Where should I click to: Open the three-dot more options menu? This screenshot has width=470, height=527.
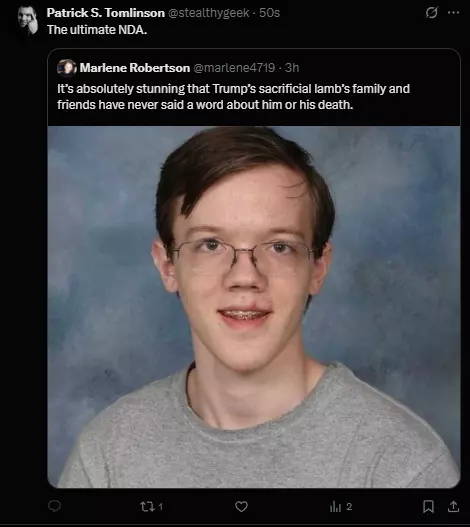tap(454, 13)
